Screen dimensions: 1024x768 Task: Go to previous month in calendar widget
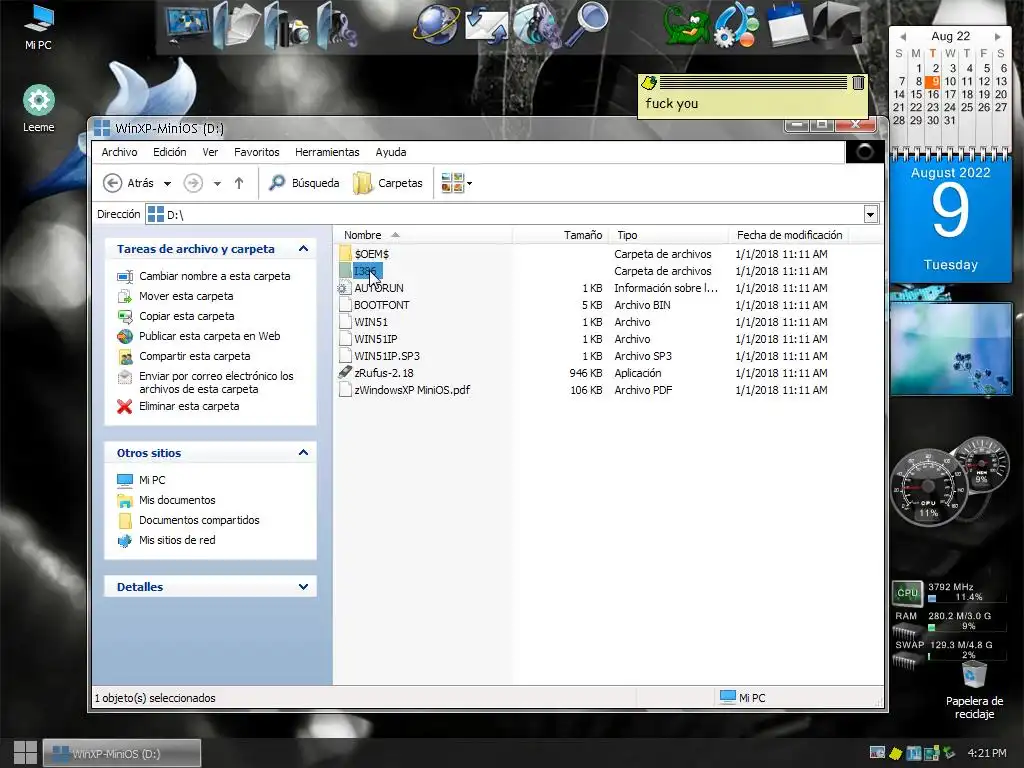point(903,37)
